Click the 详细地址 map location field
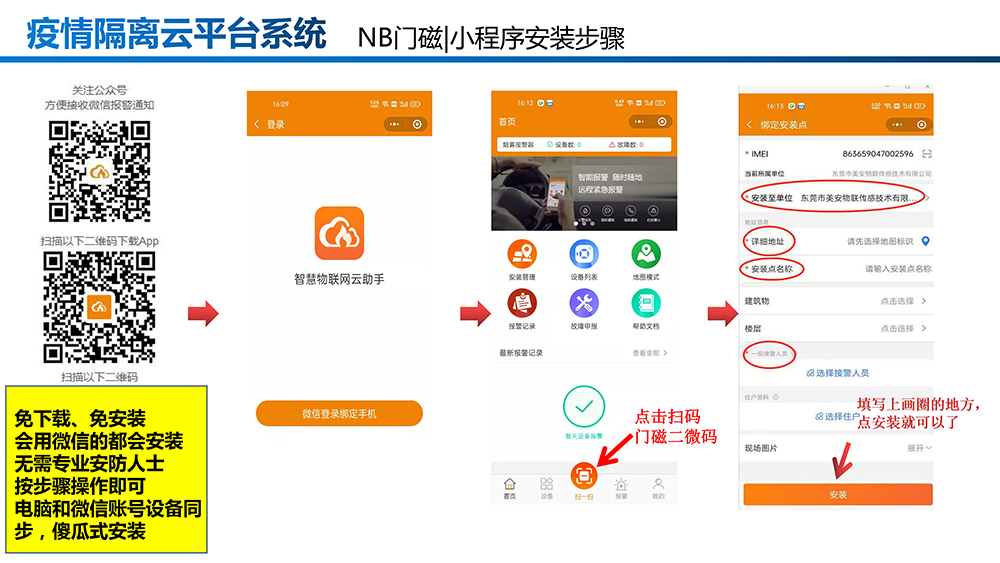This screenshot has height=563, width=1000. point(880,242)
